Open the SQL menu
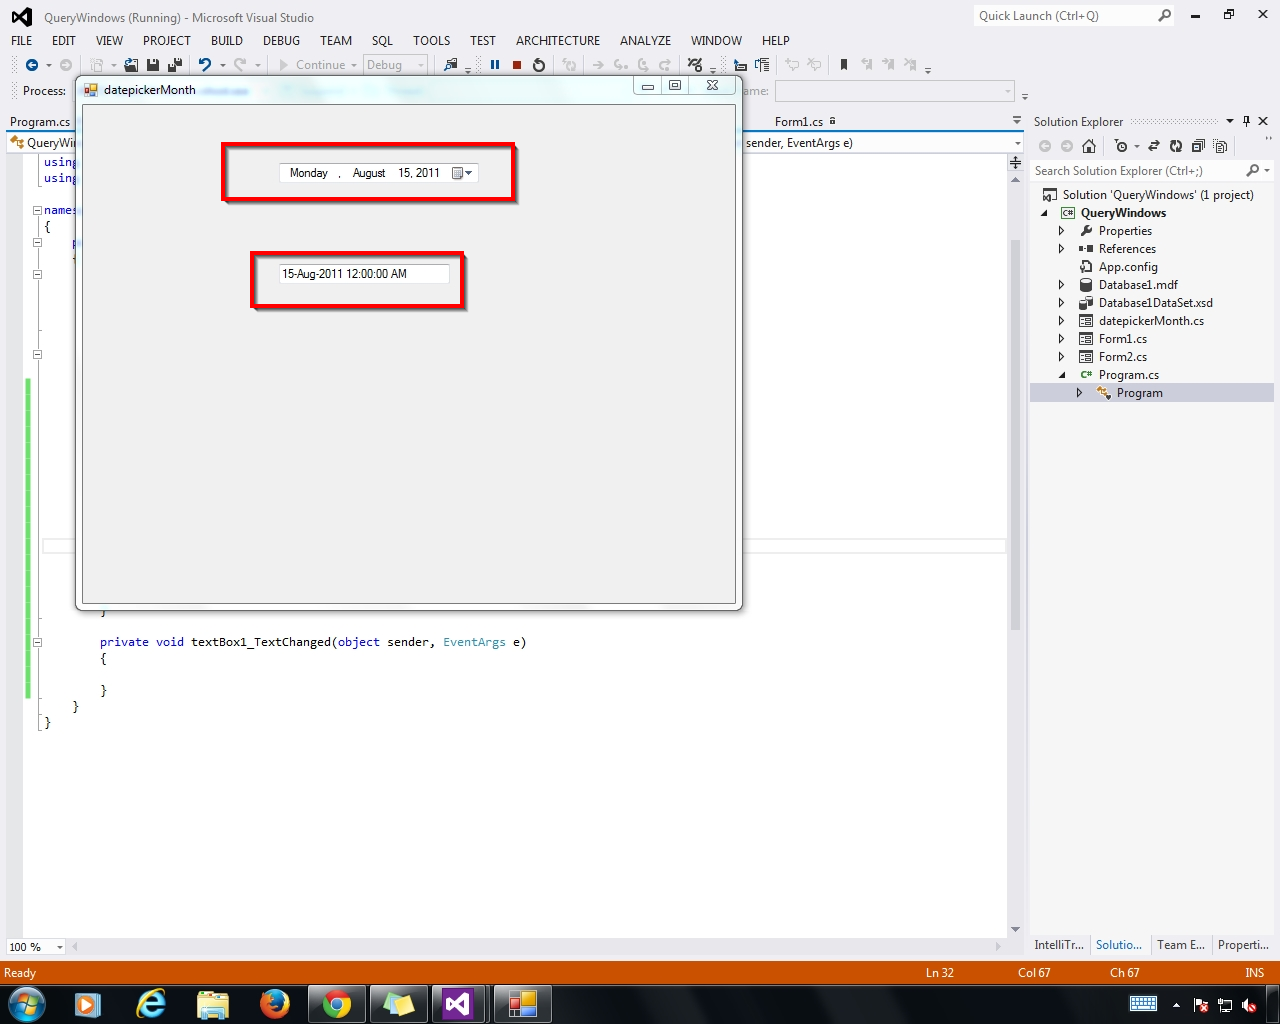Image resolution: width=1280 pixels, height=1024 pixels. 382,41
